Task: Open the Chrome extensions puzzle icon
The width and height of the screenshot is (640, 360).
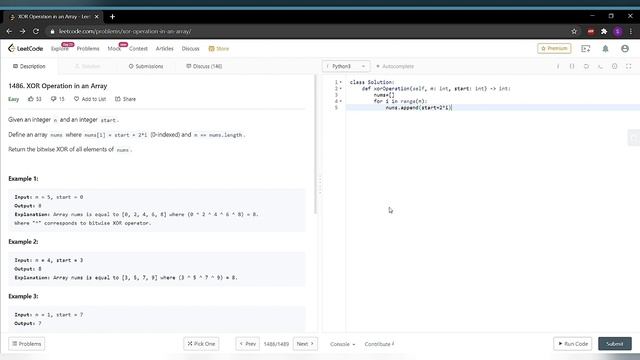Action: coord(604,31)
